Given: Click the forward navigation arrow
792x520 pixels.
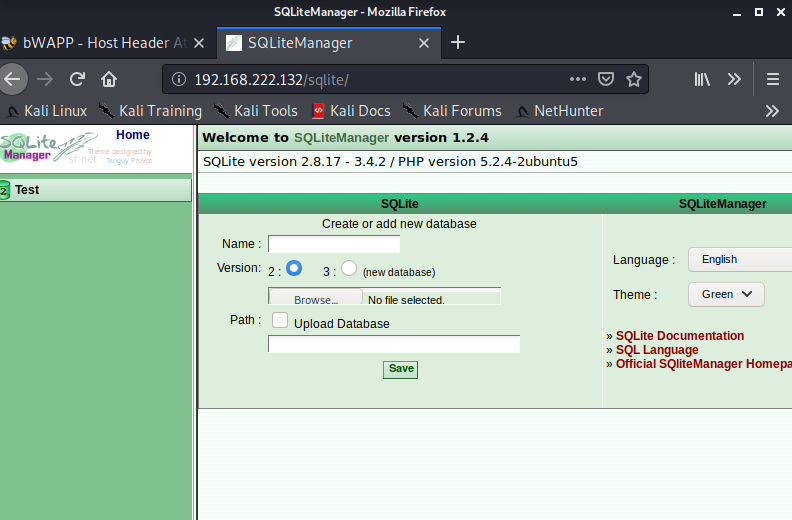Looking at the screenshot, I should point(45,79).
